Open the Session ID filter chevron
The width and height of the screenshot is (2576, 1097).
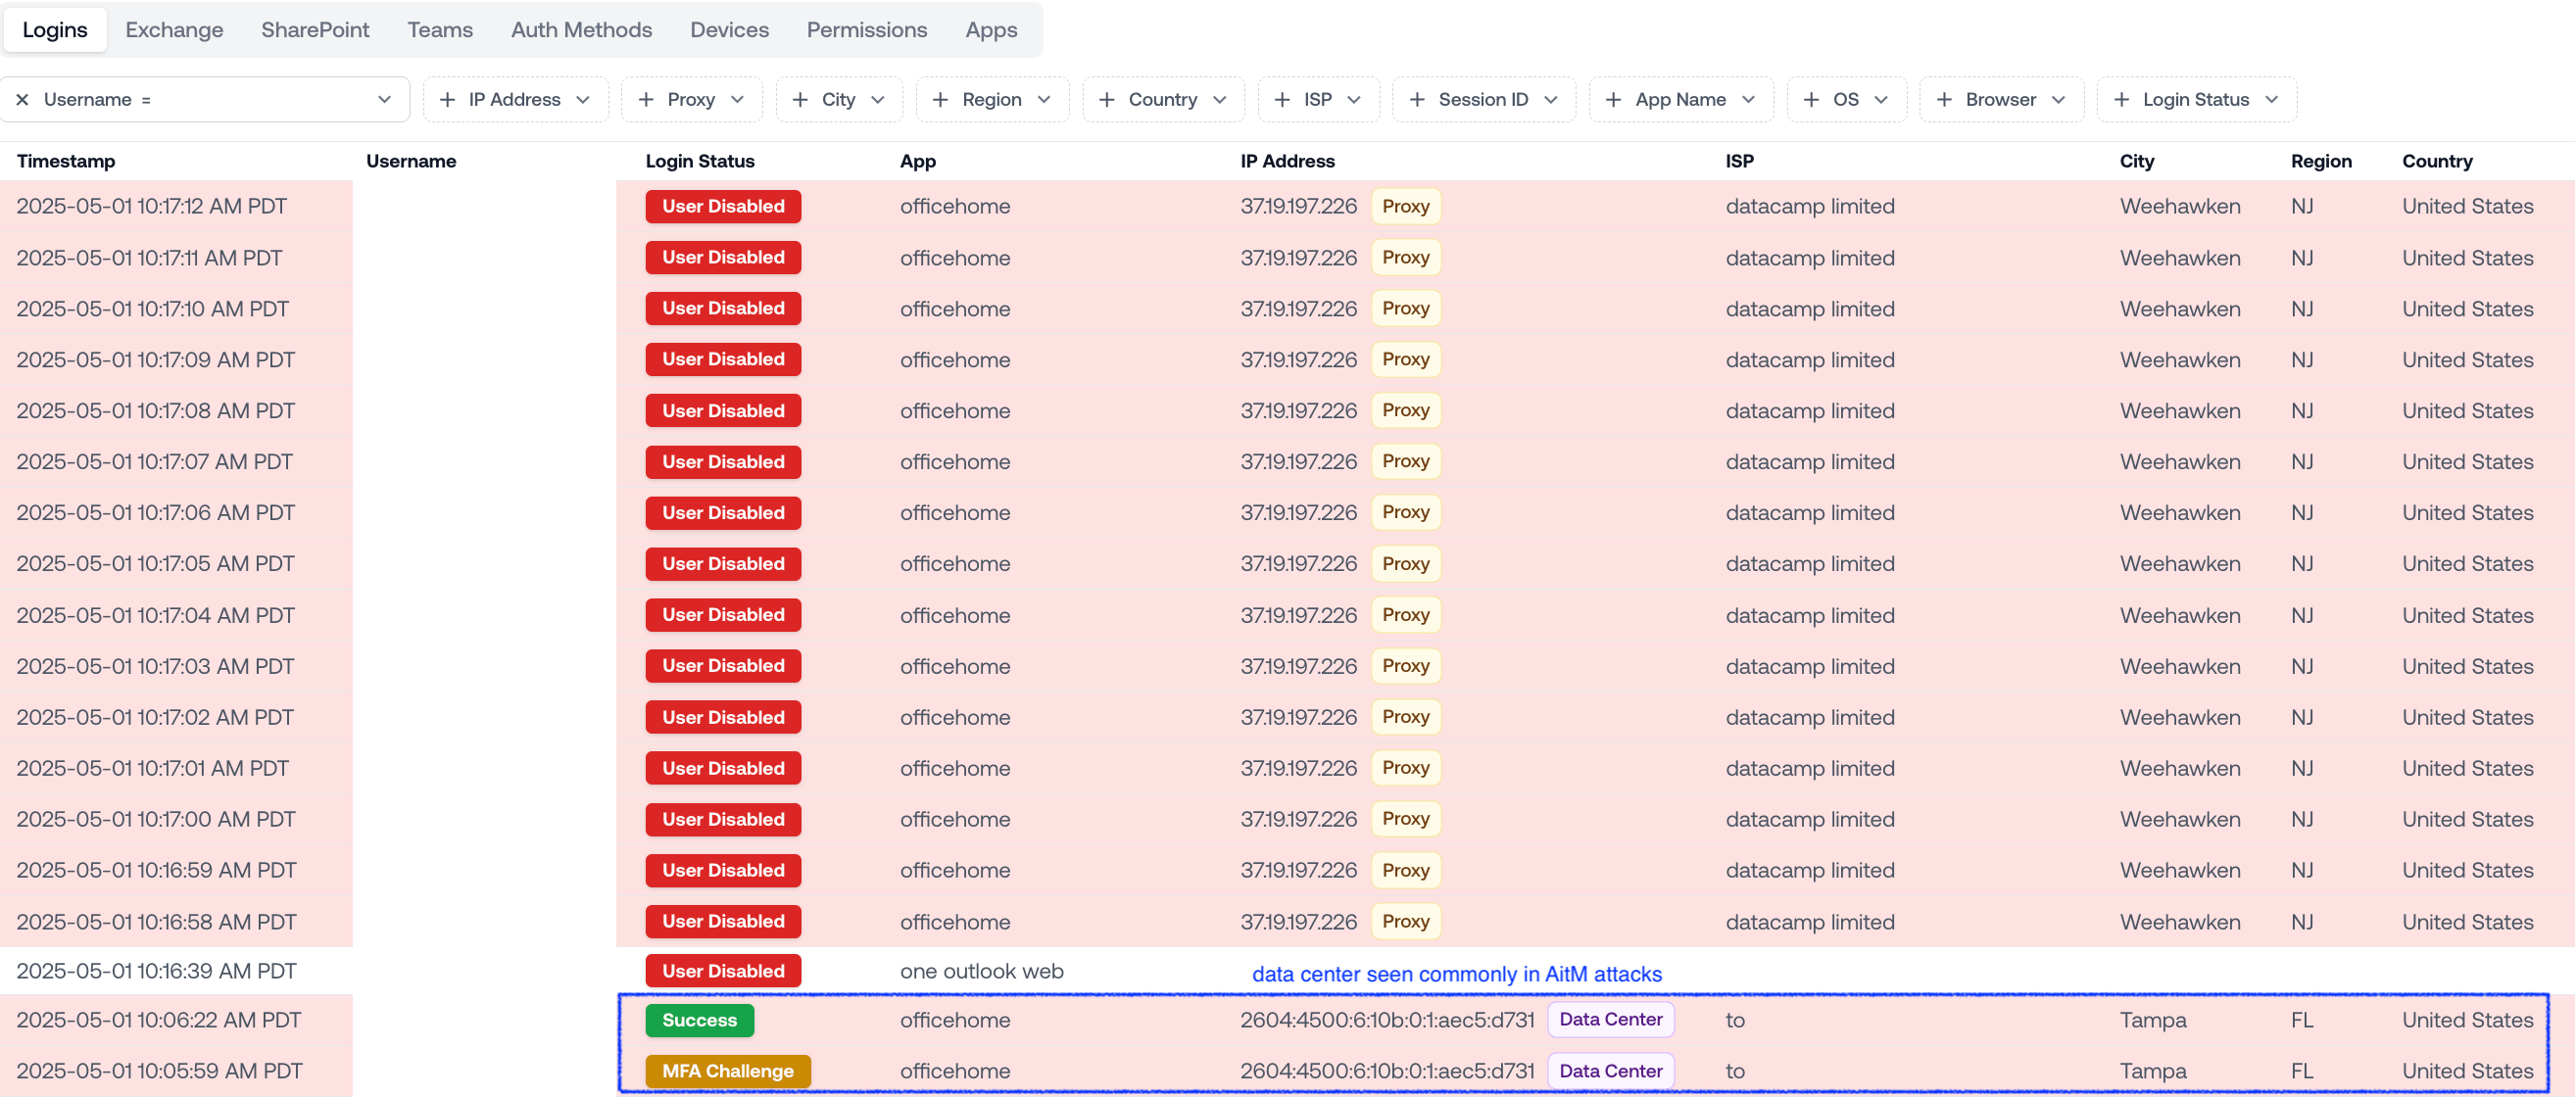coord(1551,100)
